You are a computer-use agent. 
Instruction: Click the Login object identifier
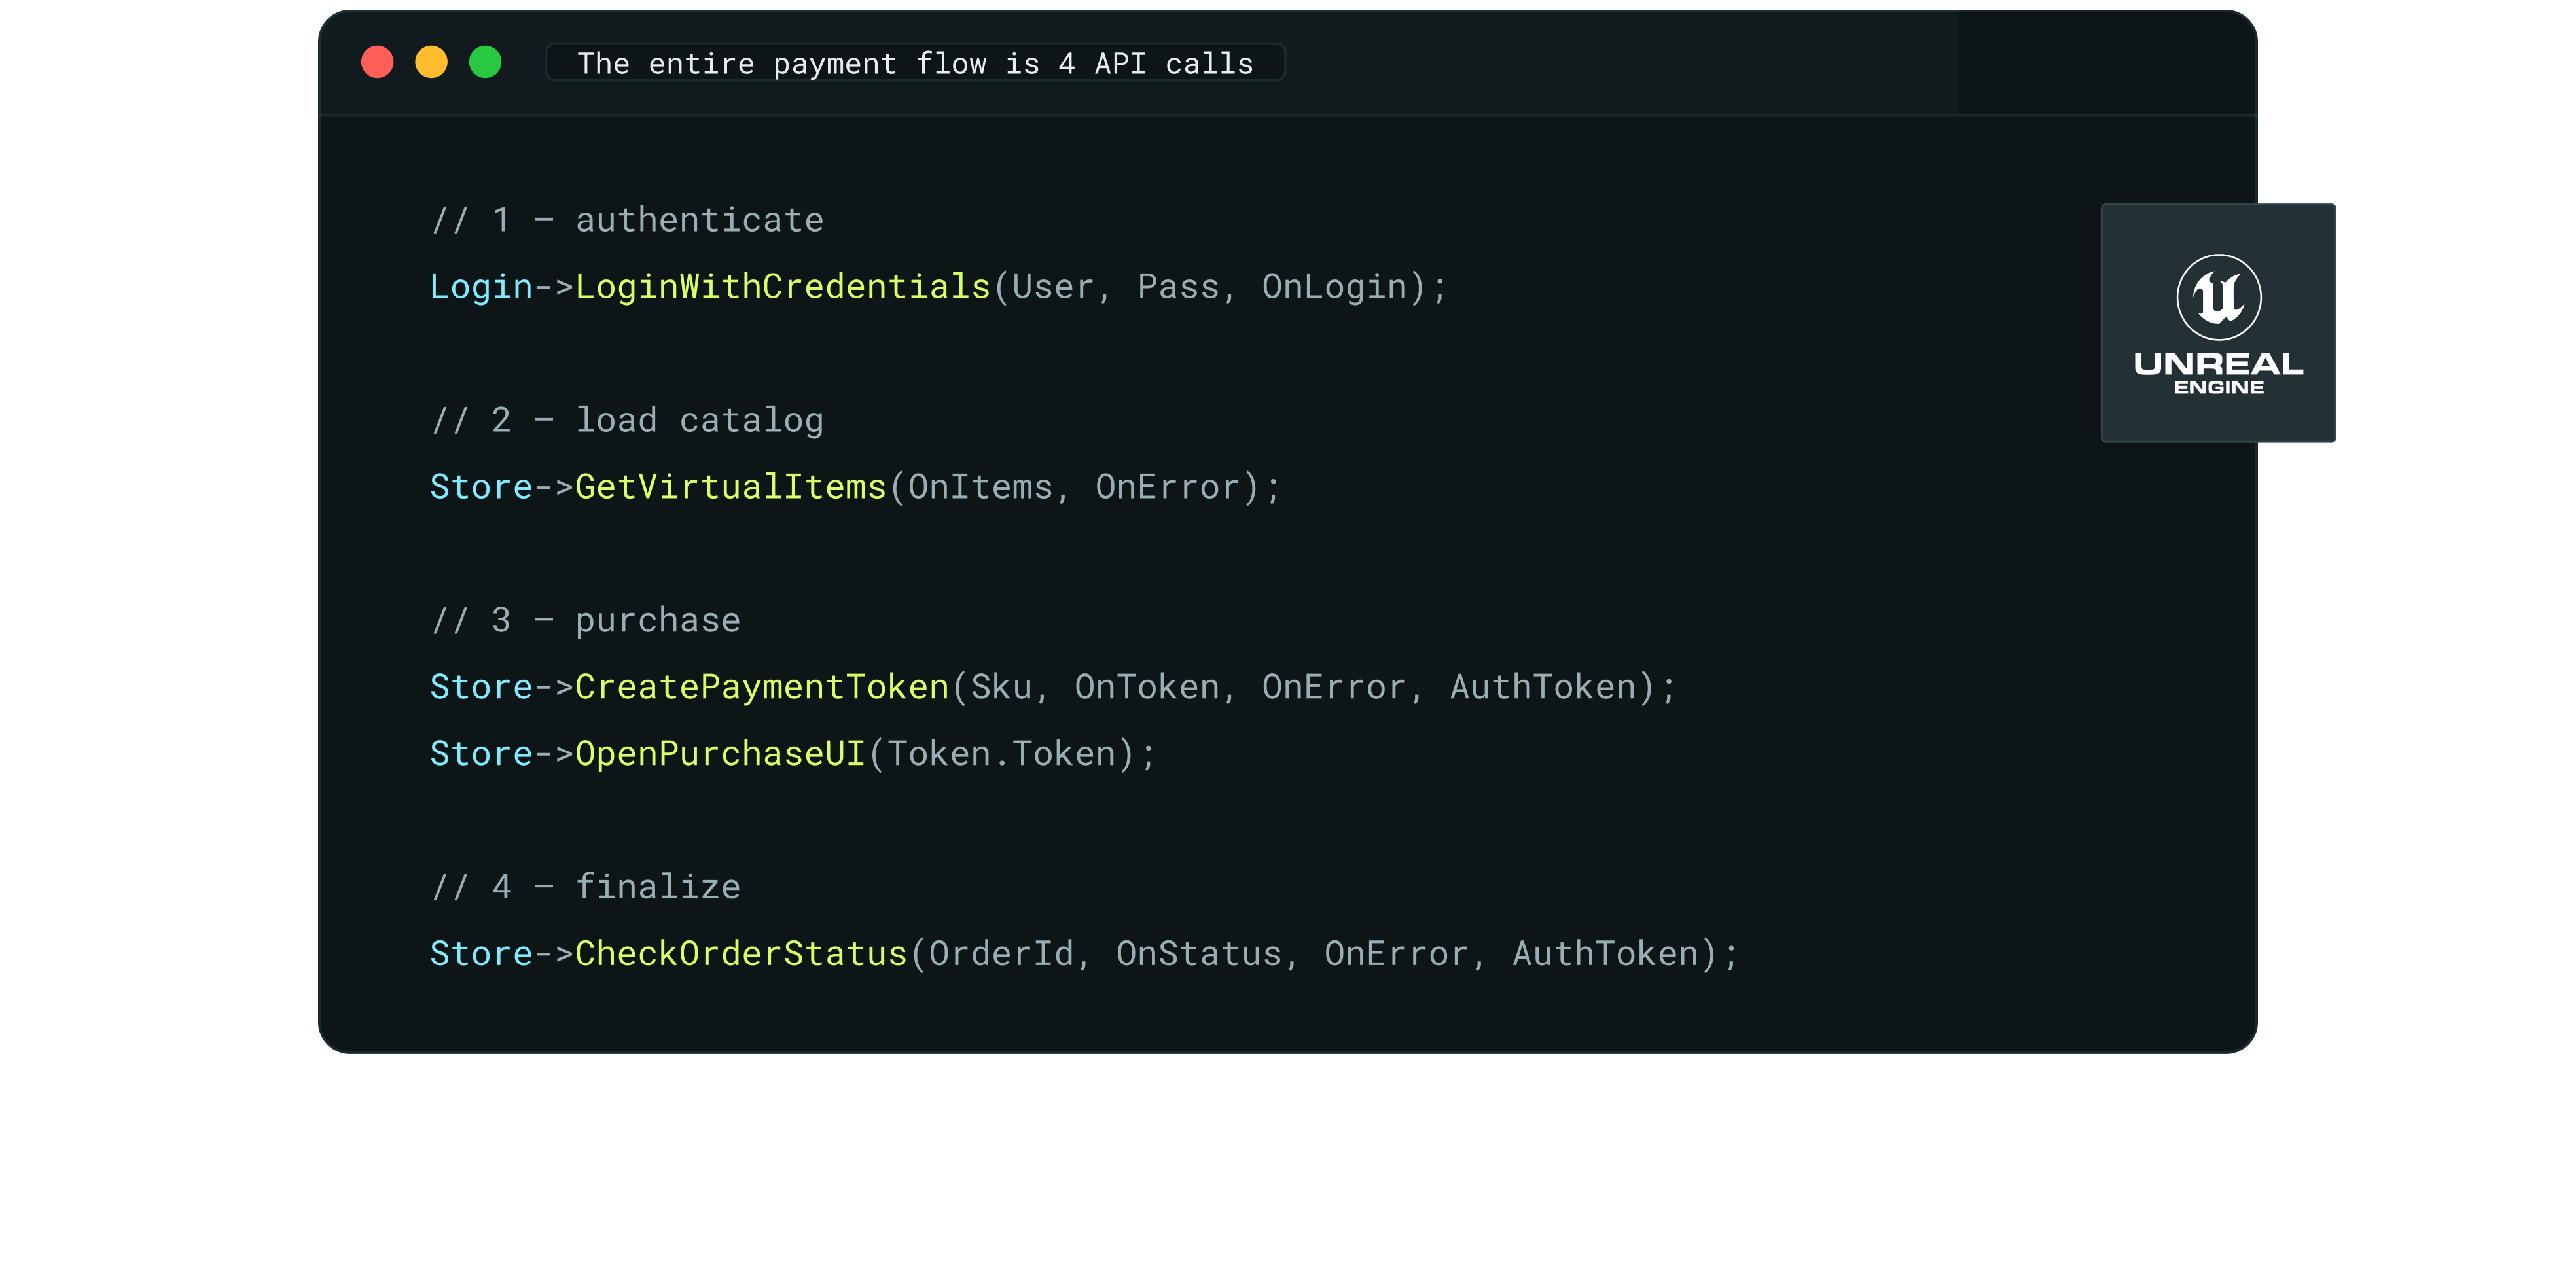(x=481, y=287)
